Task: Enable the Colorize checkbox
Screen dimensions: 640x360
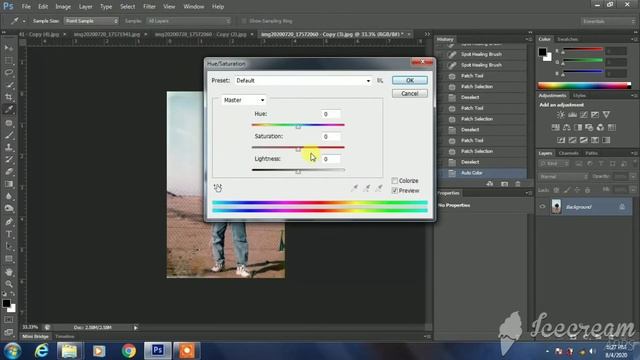Action: [x=395, y=180]
